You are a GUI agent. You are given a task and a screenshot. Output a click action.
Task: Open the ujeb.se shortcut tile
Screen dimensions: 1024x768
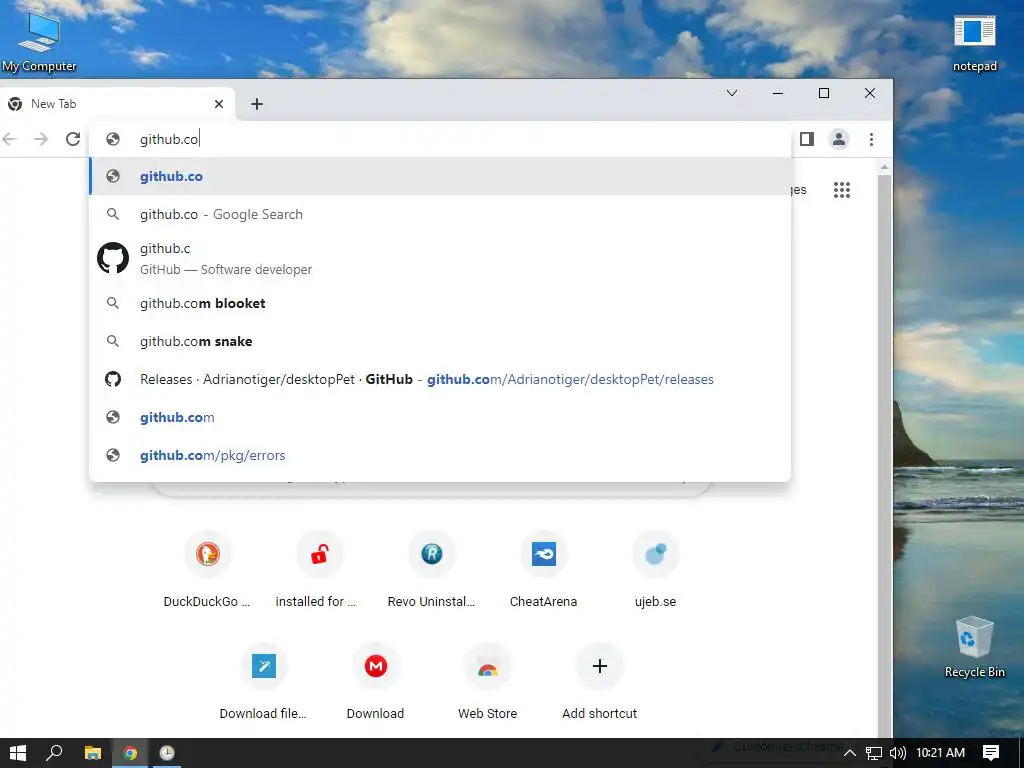[x=656, y=568]
